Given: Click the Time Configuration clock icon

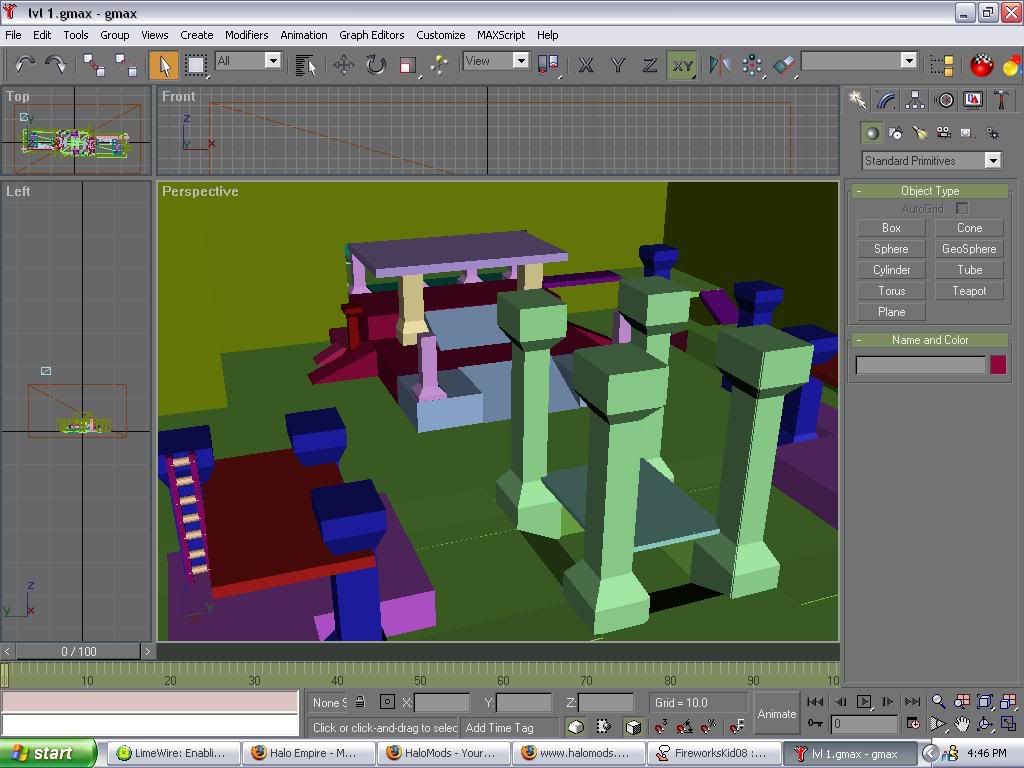Looking at the screenshot, I should [x=913, y=724].
